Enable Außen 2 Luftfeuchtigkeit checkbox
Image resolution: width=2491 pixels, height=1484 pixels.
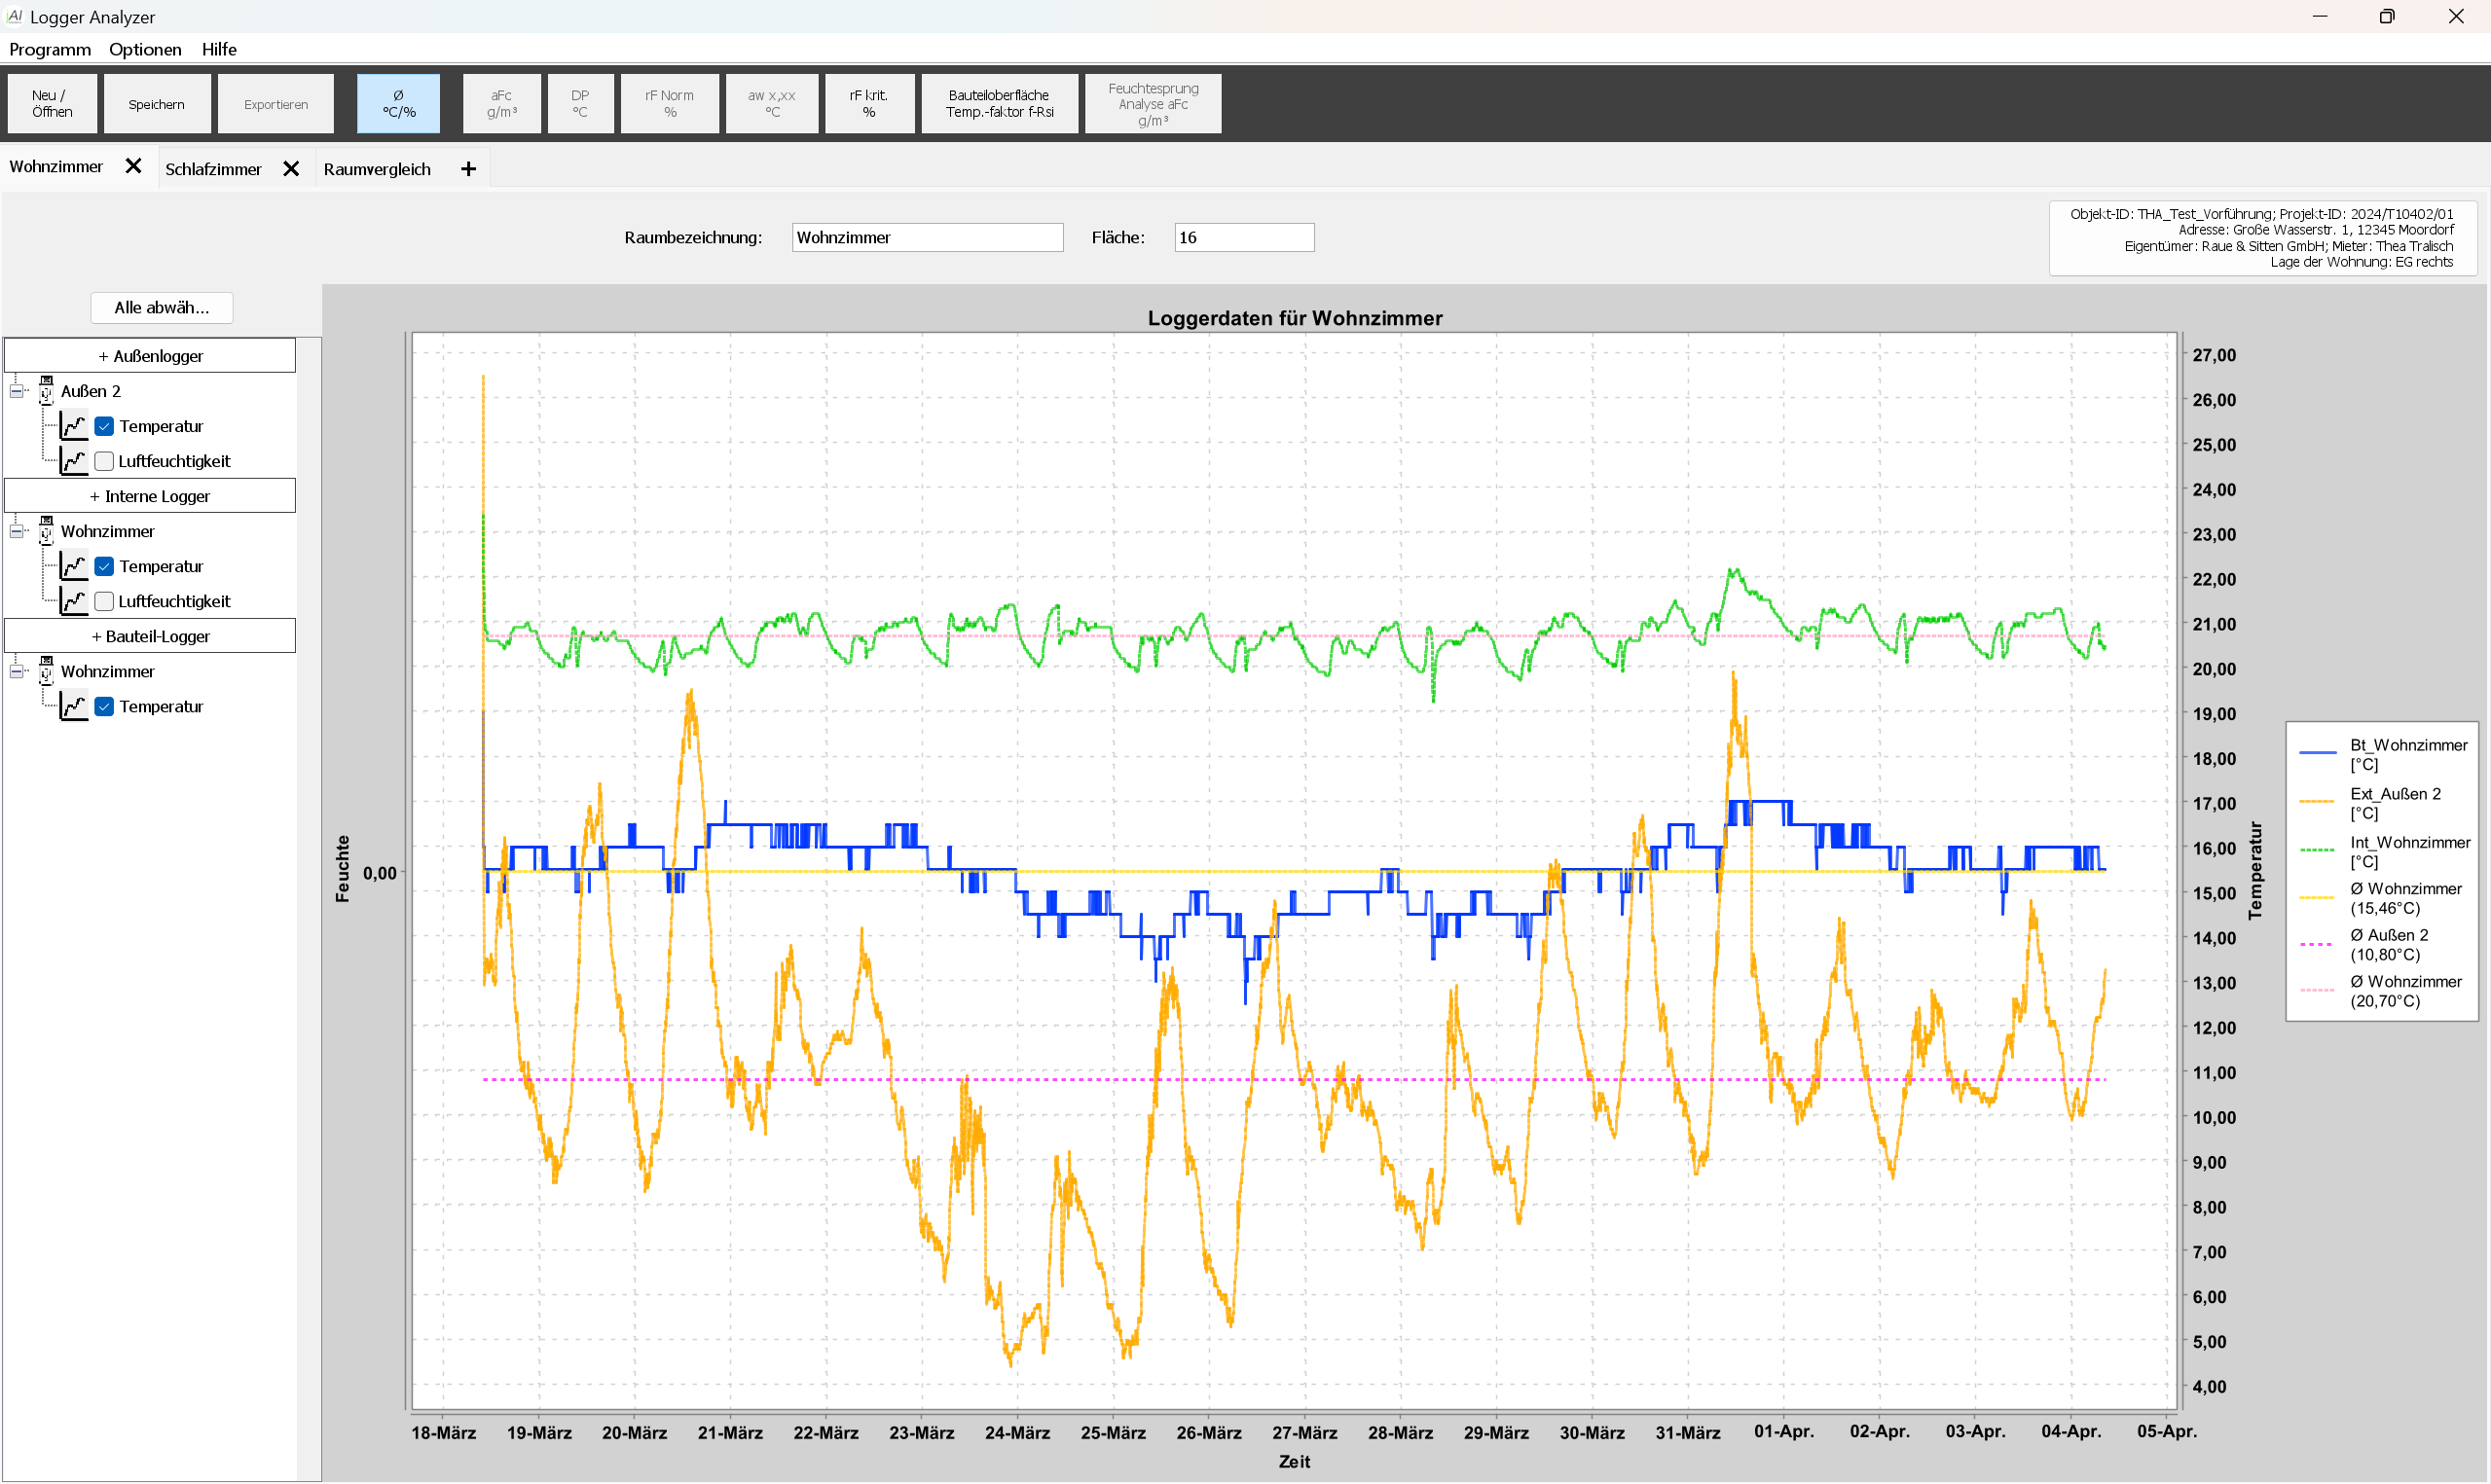(104, 461)
